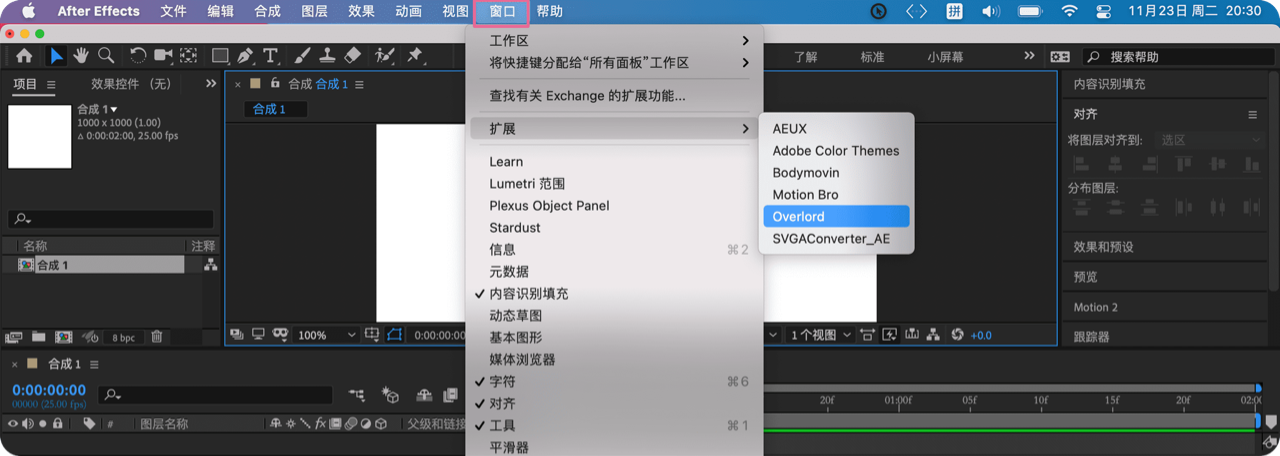
Task: Select the Zoom magnifier tool
Action: [x=105, y=56]
